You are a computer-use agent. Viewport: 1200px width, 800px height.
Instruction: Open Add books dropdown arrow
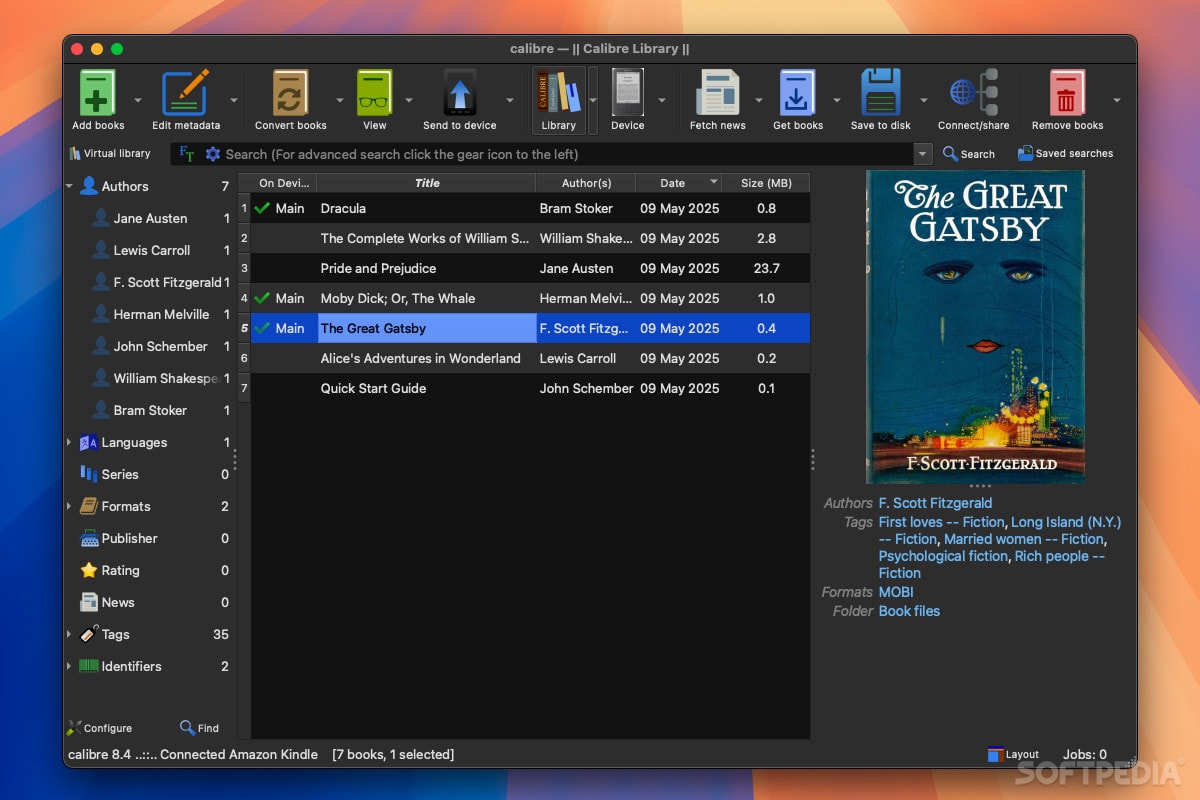pos(138,101)
